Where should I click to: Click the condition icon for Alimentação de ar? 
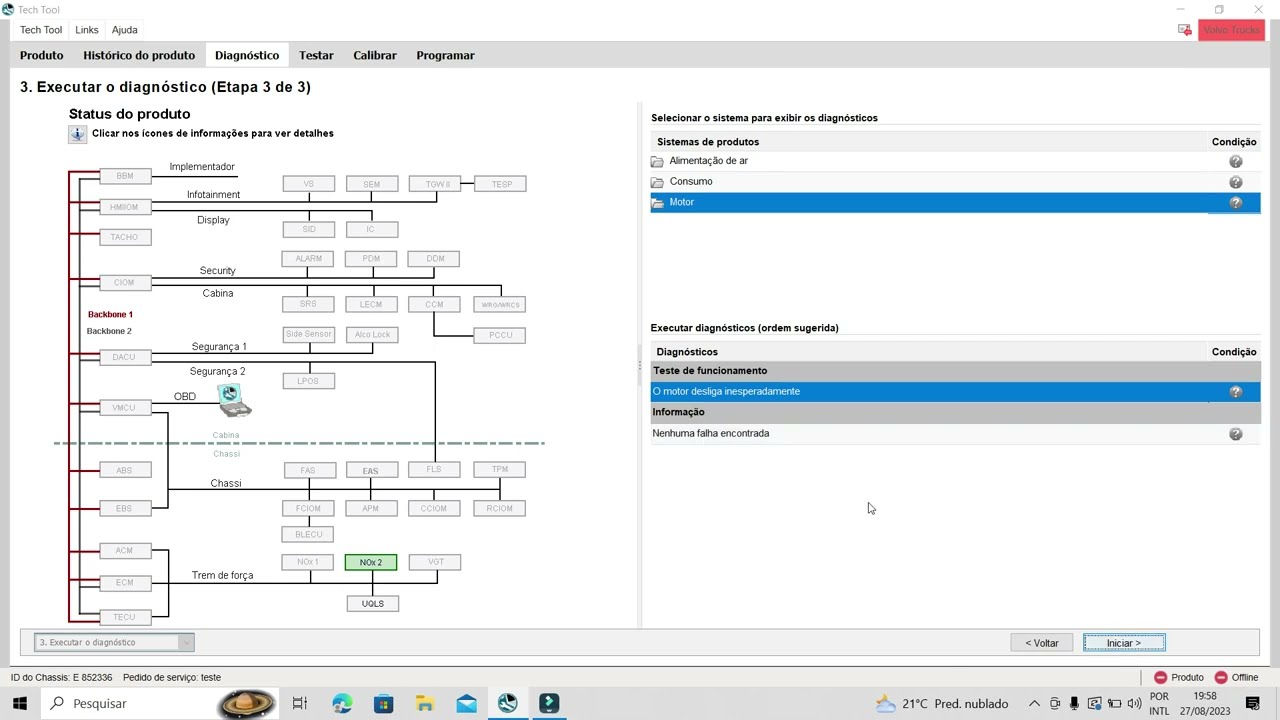click(x=1236, y=161)
